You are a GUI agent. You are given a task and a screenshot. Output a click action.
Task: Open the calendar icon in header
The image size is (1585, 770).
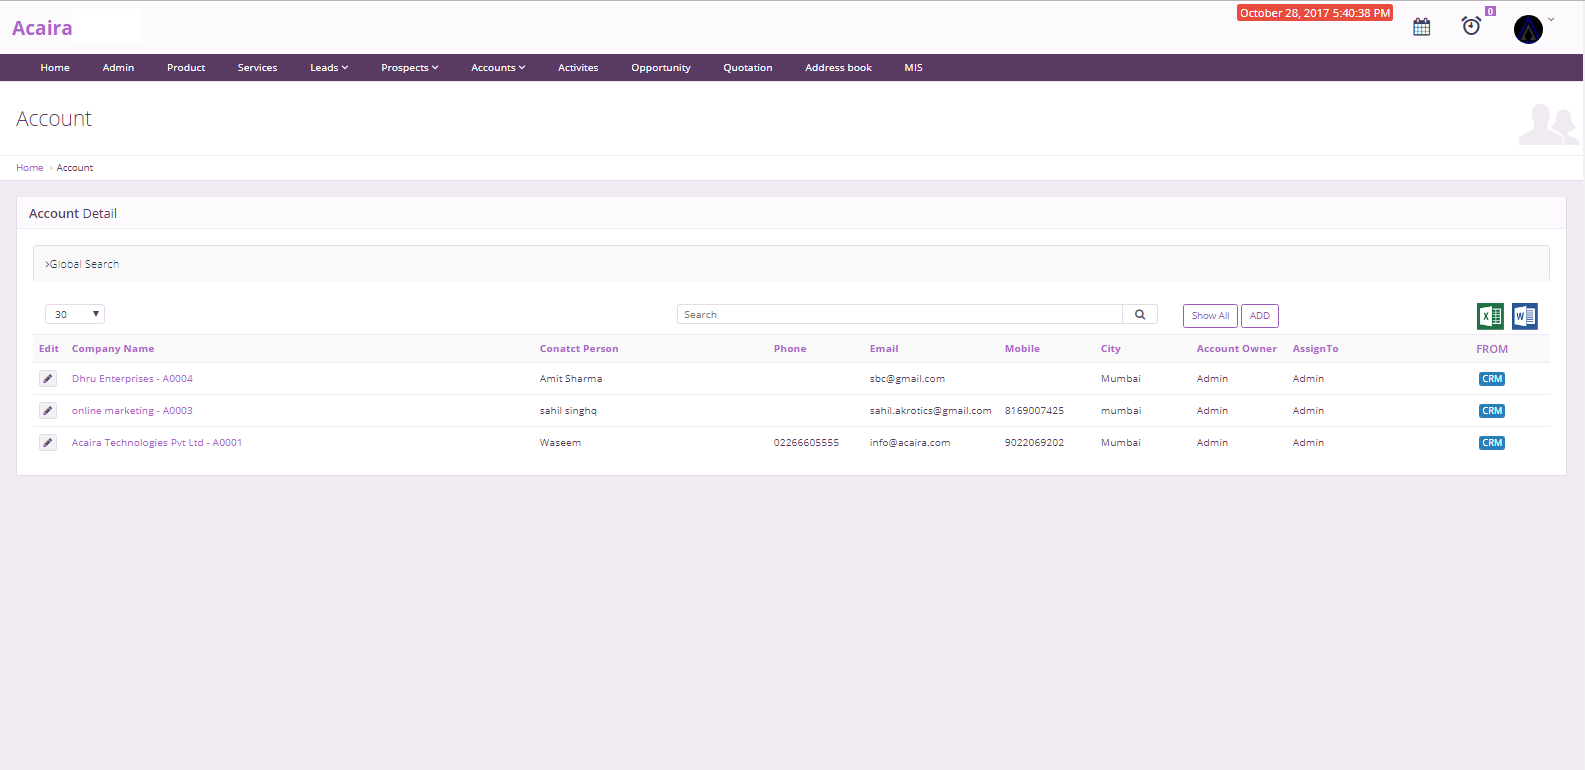coord(1421,27)
